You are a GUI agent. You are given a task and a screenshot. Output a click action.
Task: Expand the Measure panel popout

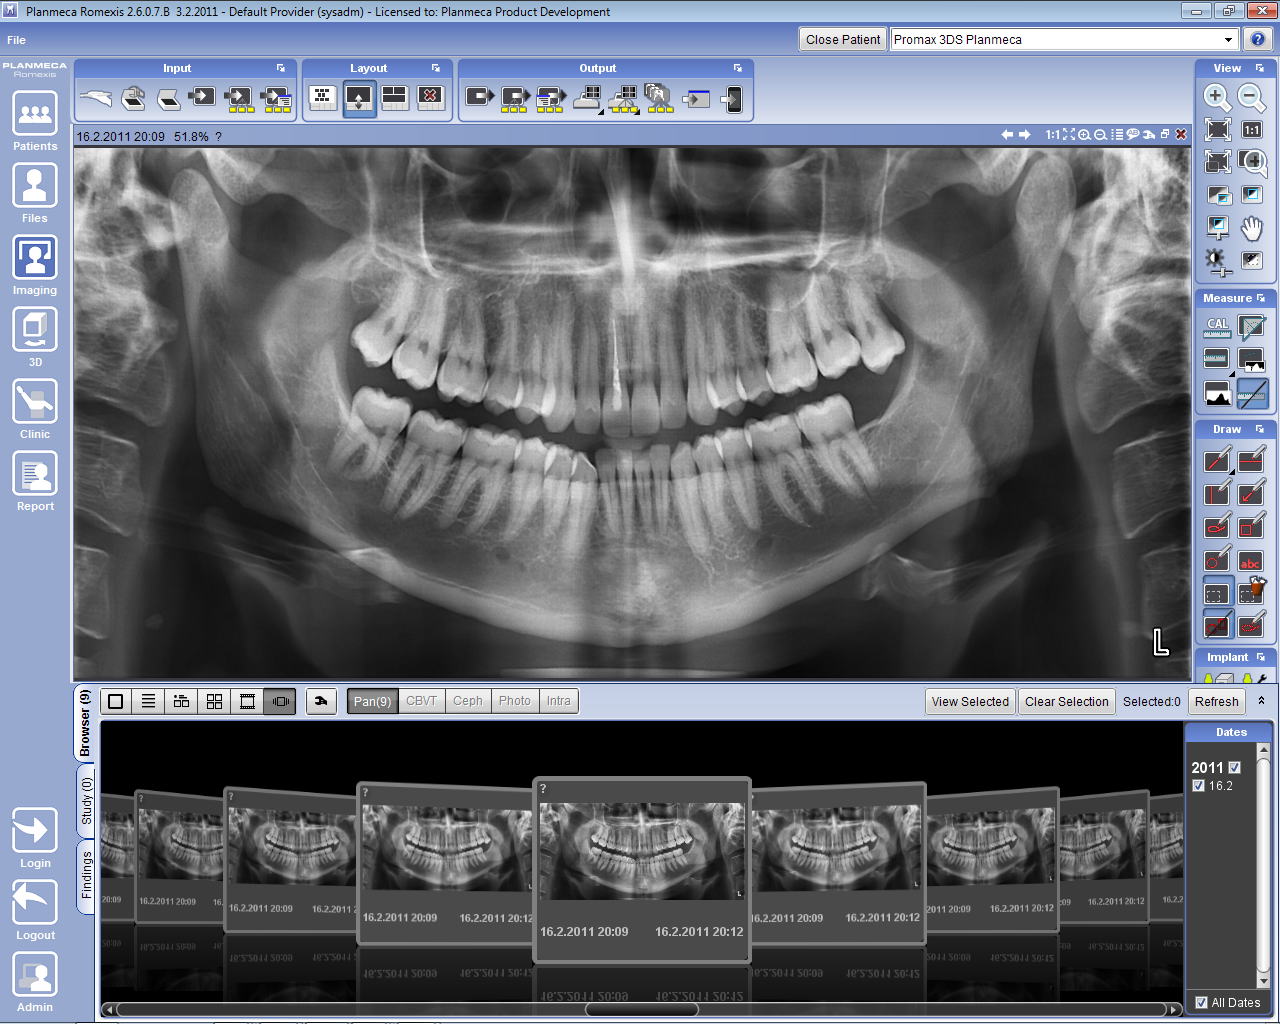pyautogui.click(x=1261, y=298)
